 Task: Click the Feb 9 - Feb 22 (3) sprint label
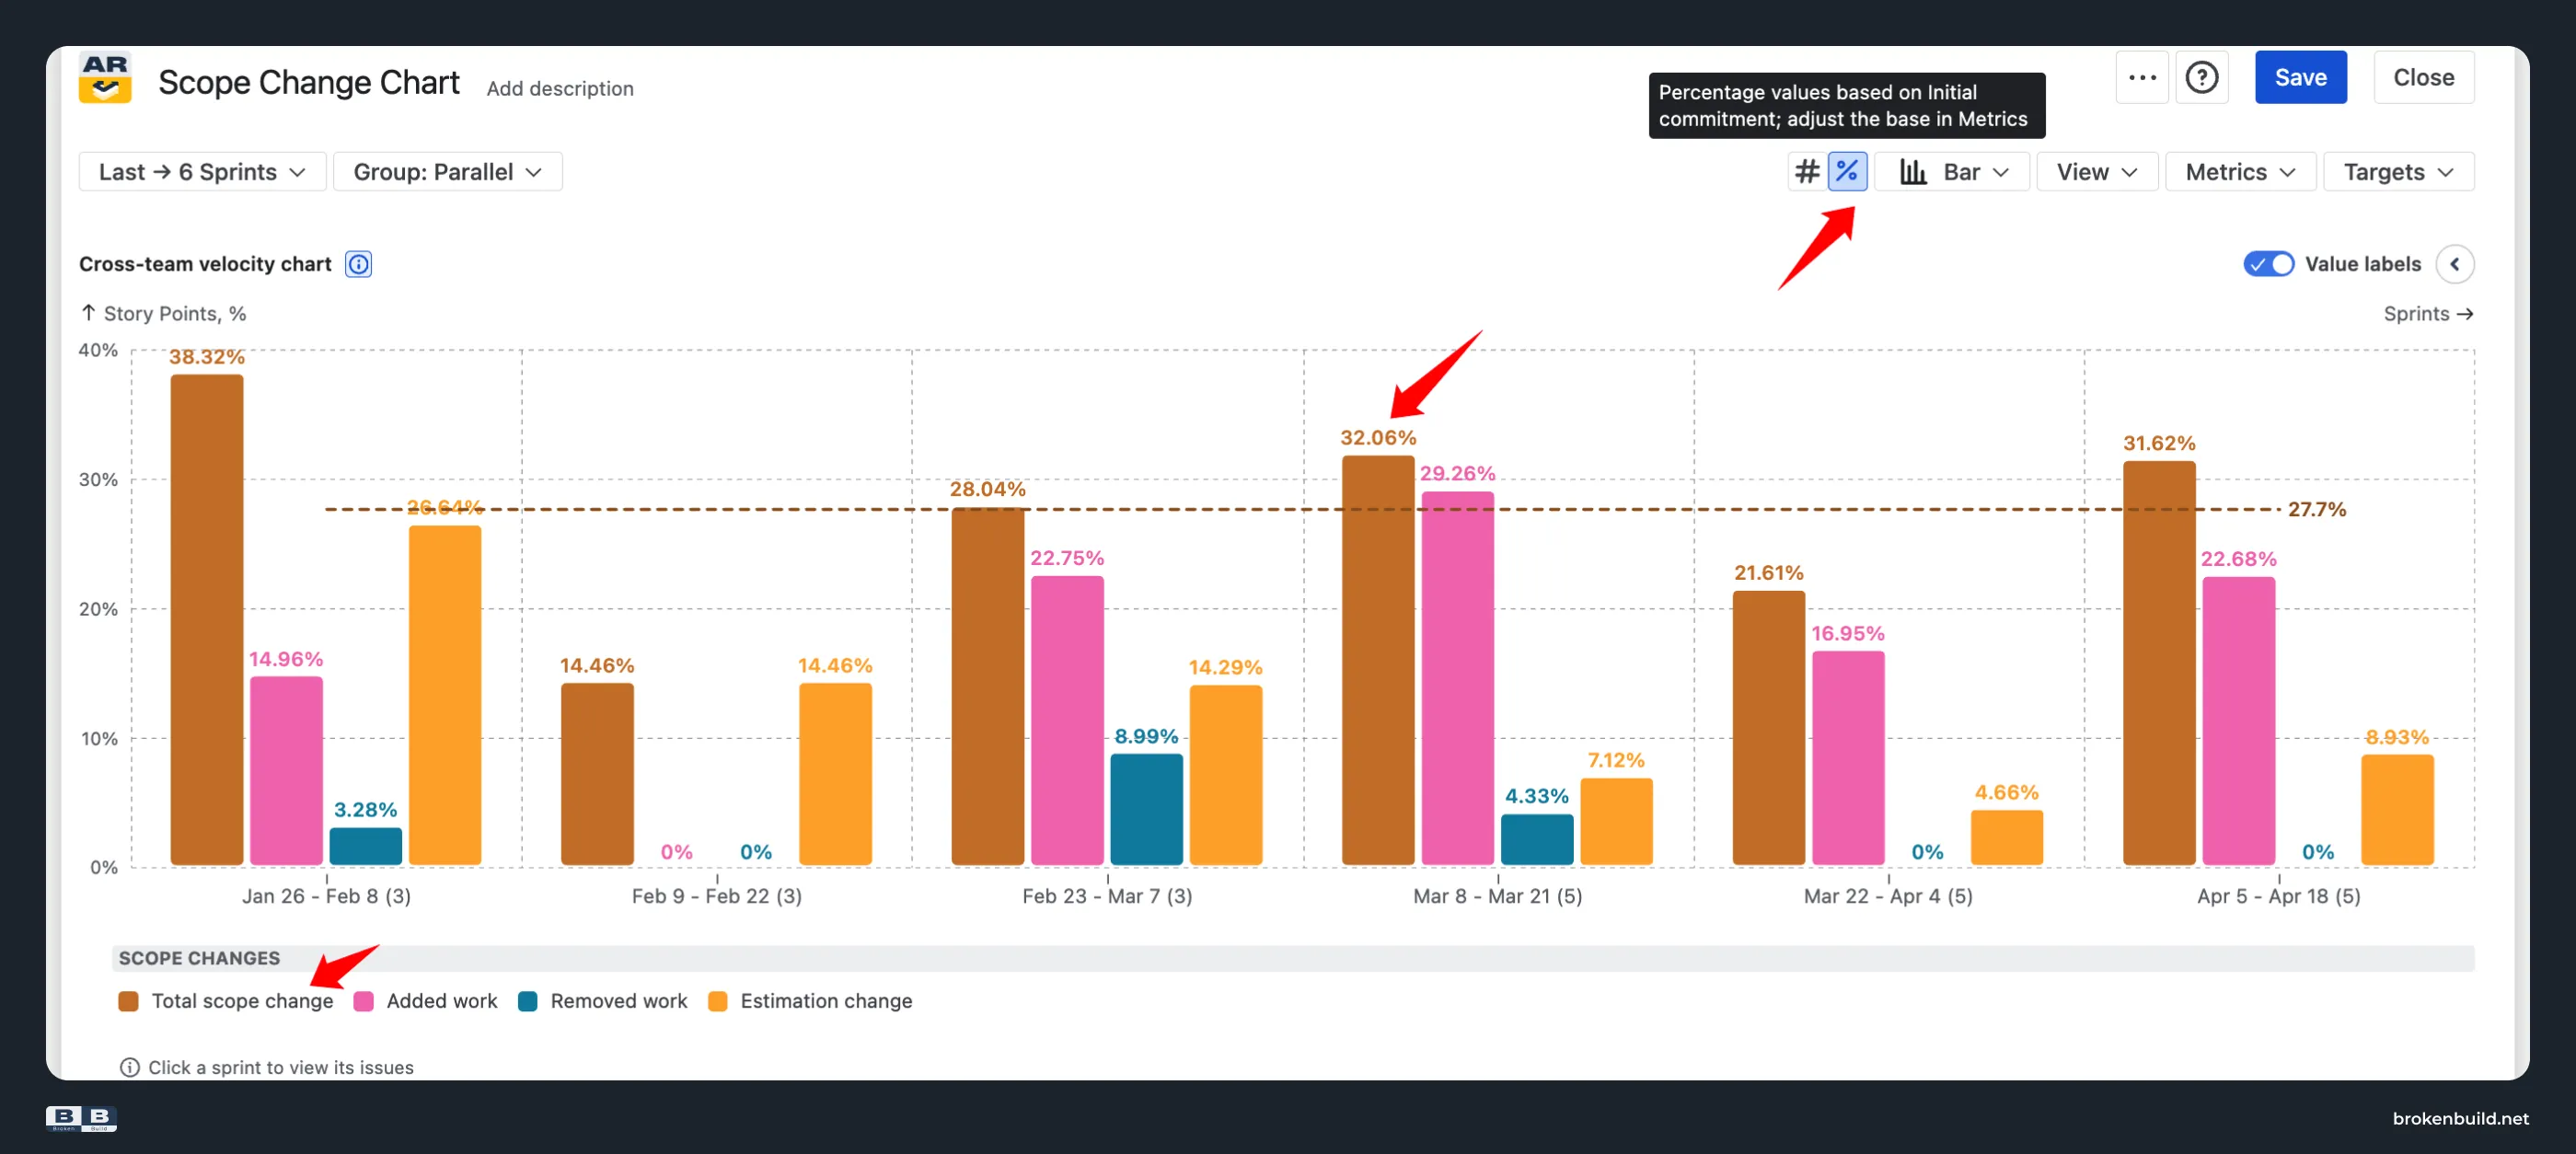(717, 896)
